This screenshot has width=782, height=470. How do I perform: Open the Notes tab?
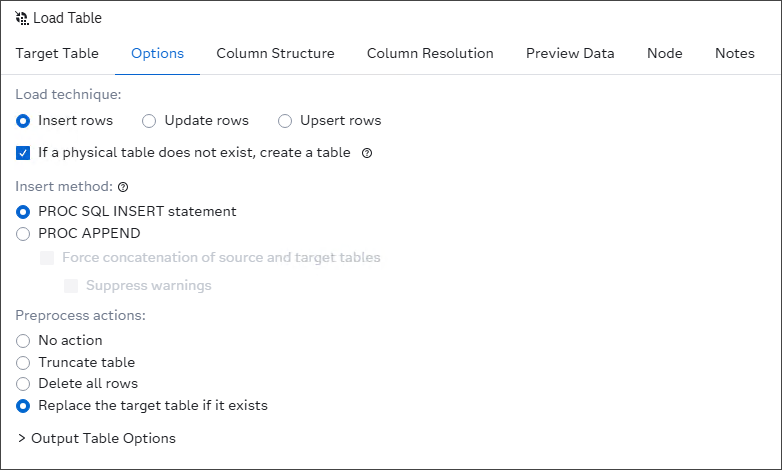(x=735, y=53)
